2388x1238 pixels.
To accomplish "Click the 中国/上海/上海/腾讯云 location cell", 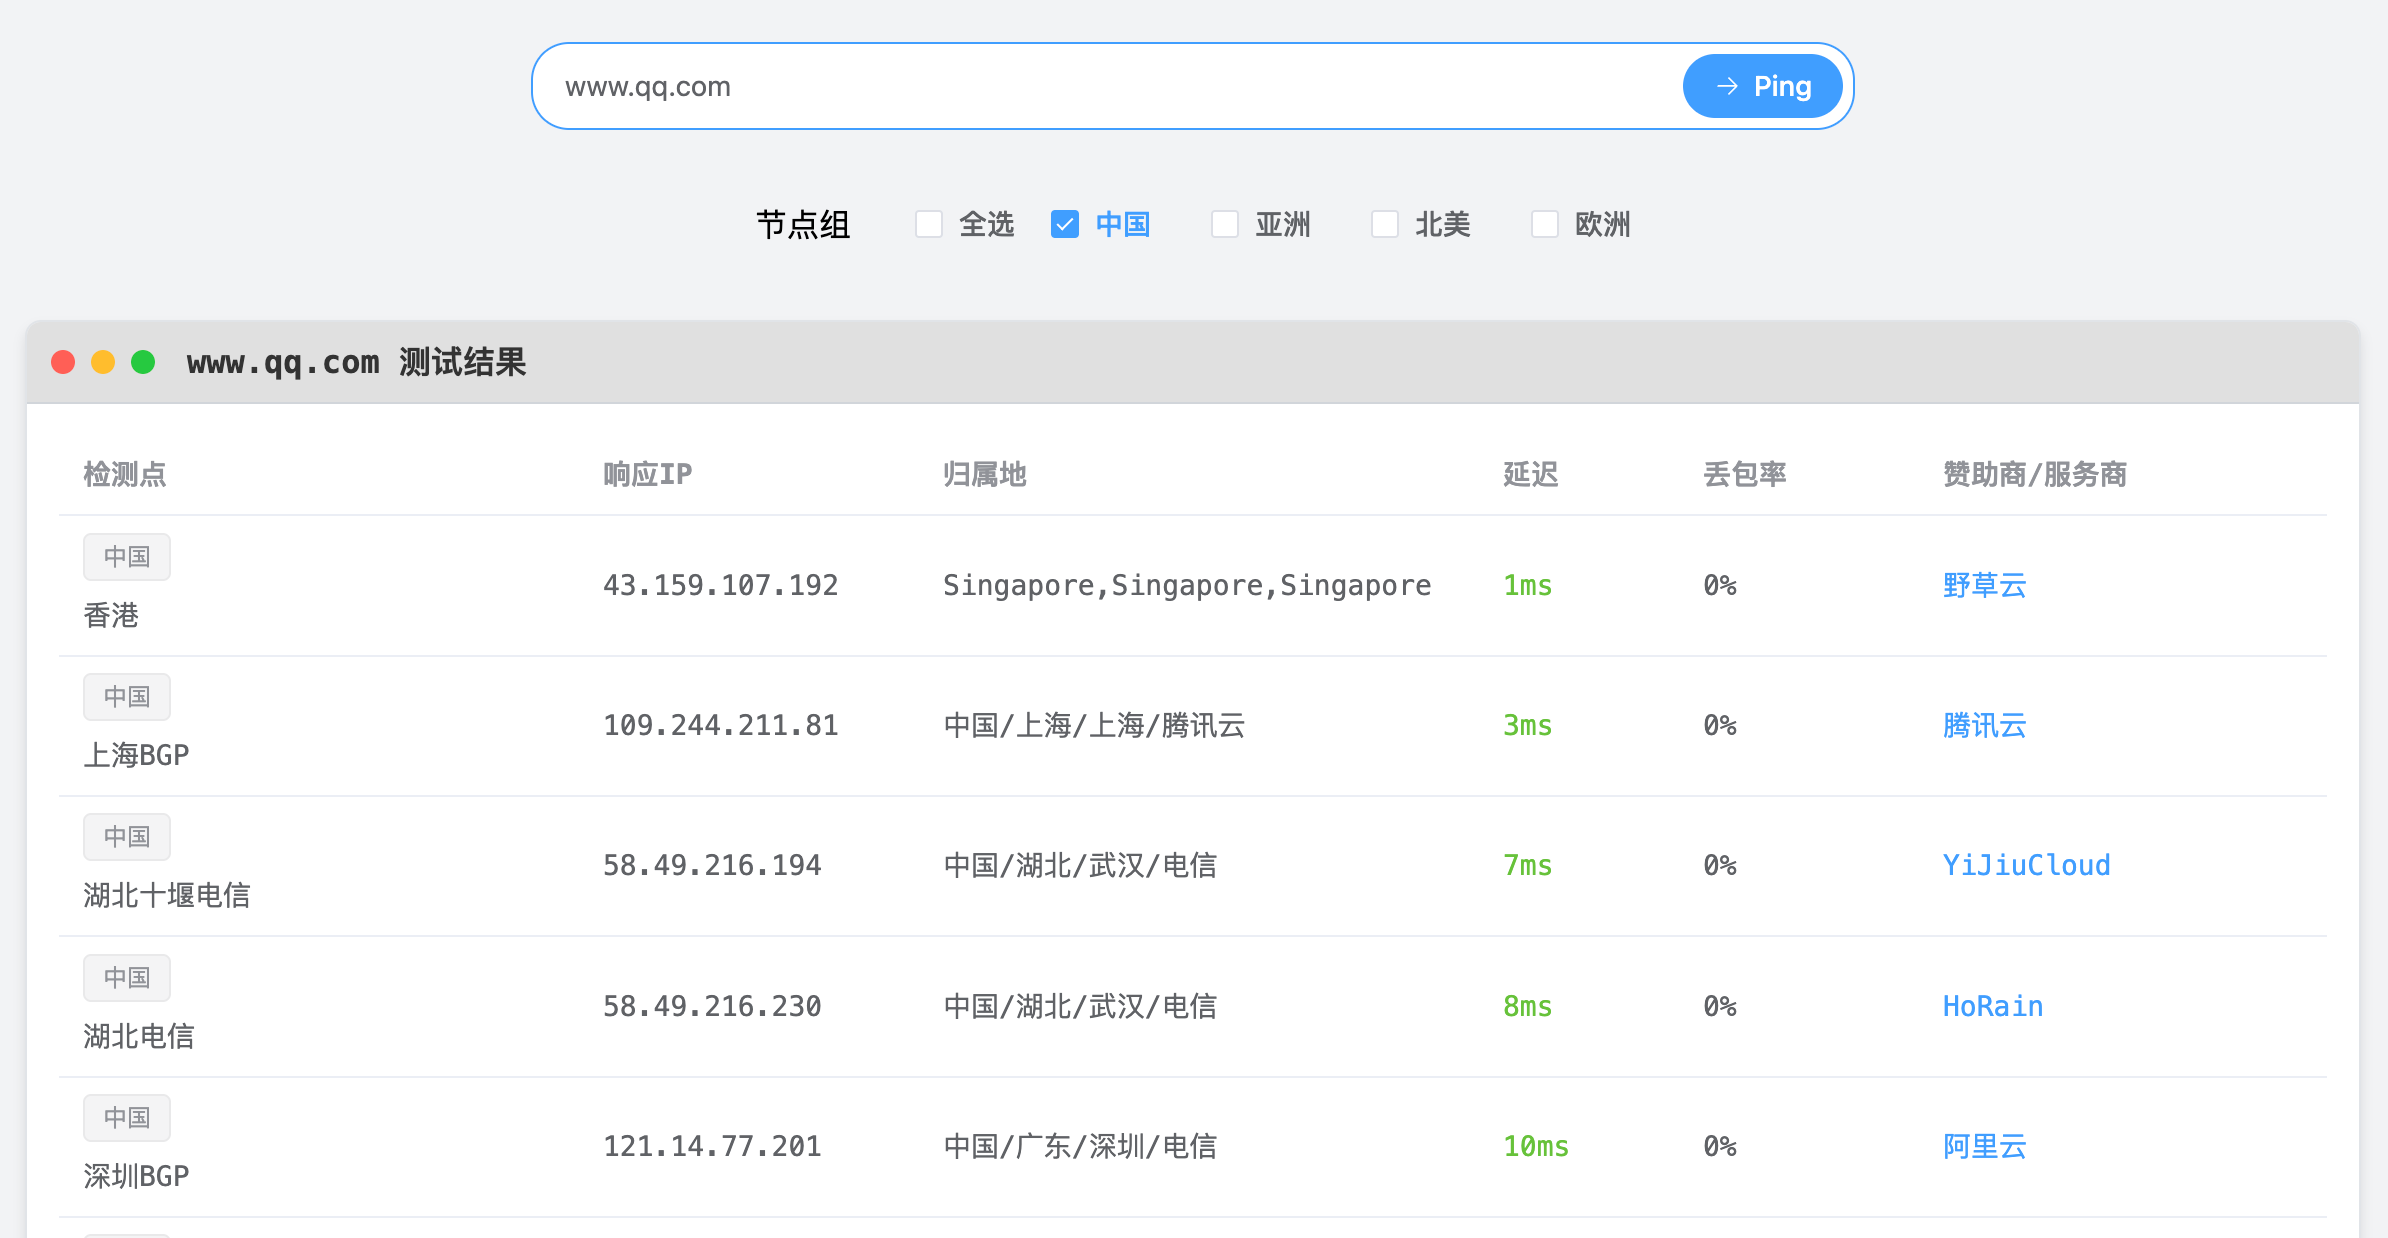I will pyautogui.click(x=1094, y=725).
